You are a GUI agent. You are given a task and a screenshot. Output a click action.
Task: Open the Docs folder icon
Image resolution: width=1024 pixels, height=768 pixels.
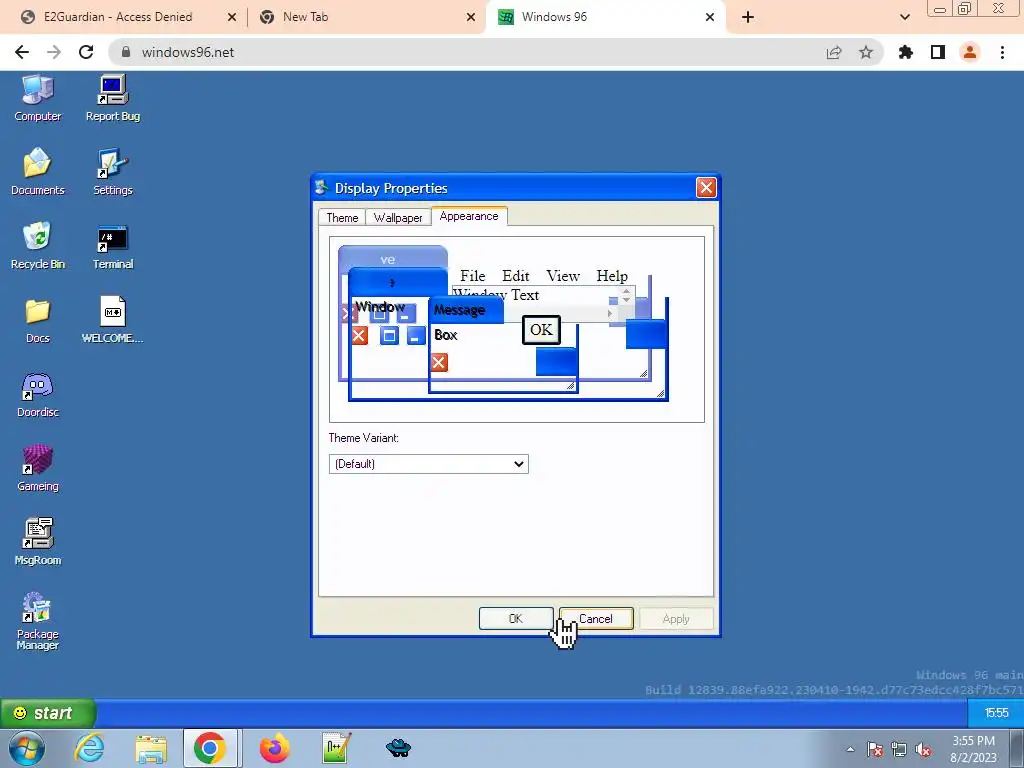tap(37, 320)
